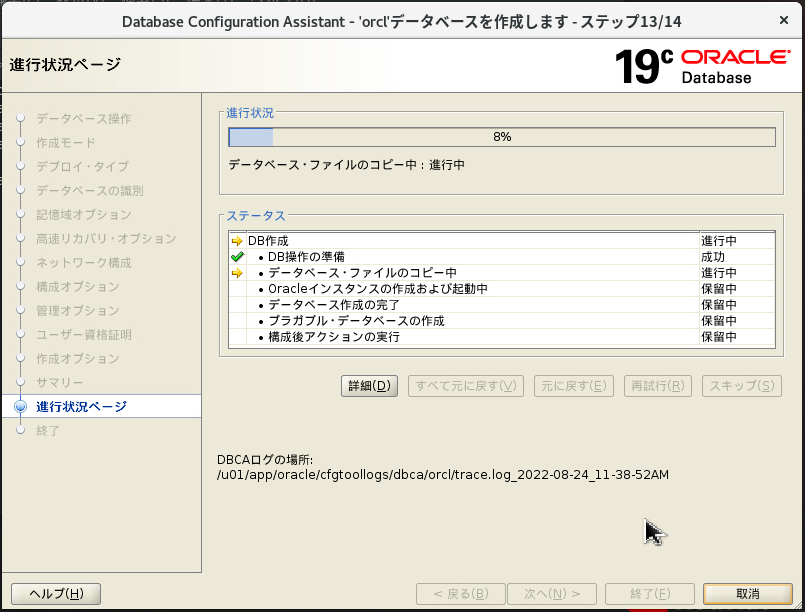Image resolution: width=805 pixels, height=612 pixels.
Task: Click the highlighted 進行状況ページ step circle
Action: pyautogui.click(x=22, y=407)
